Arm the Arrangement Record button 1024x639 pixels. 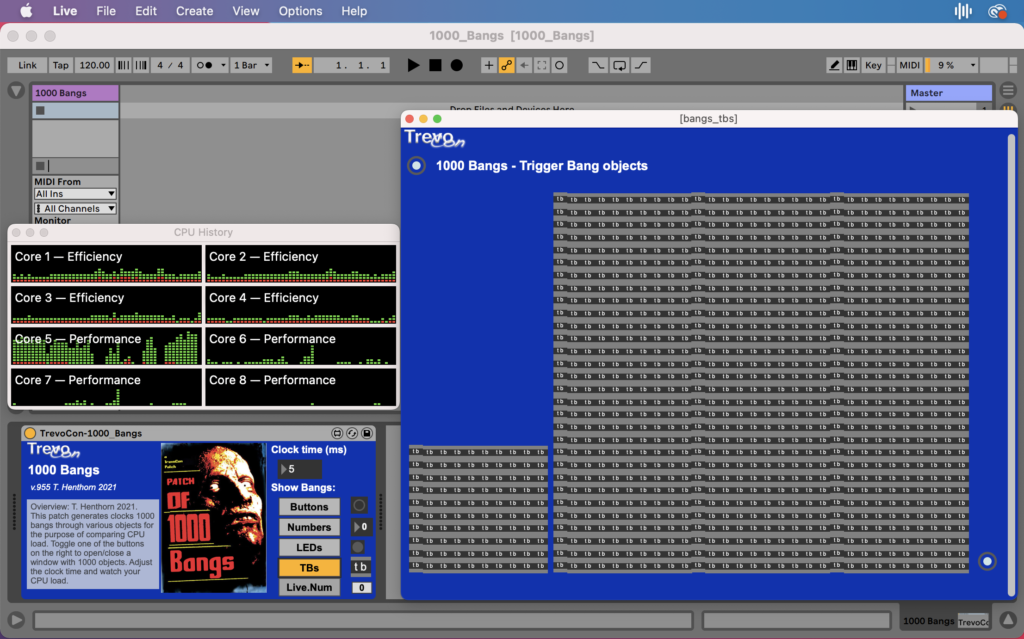tap(456, 65)
